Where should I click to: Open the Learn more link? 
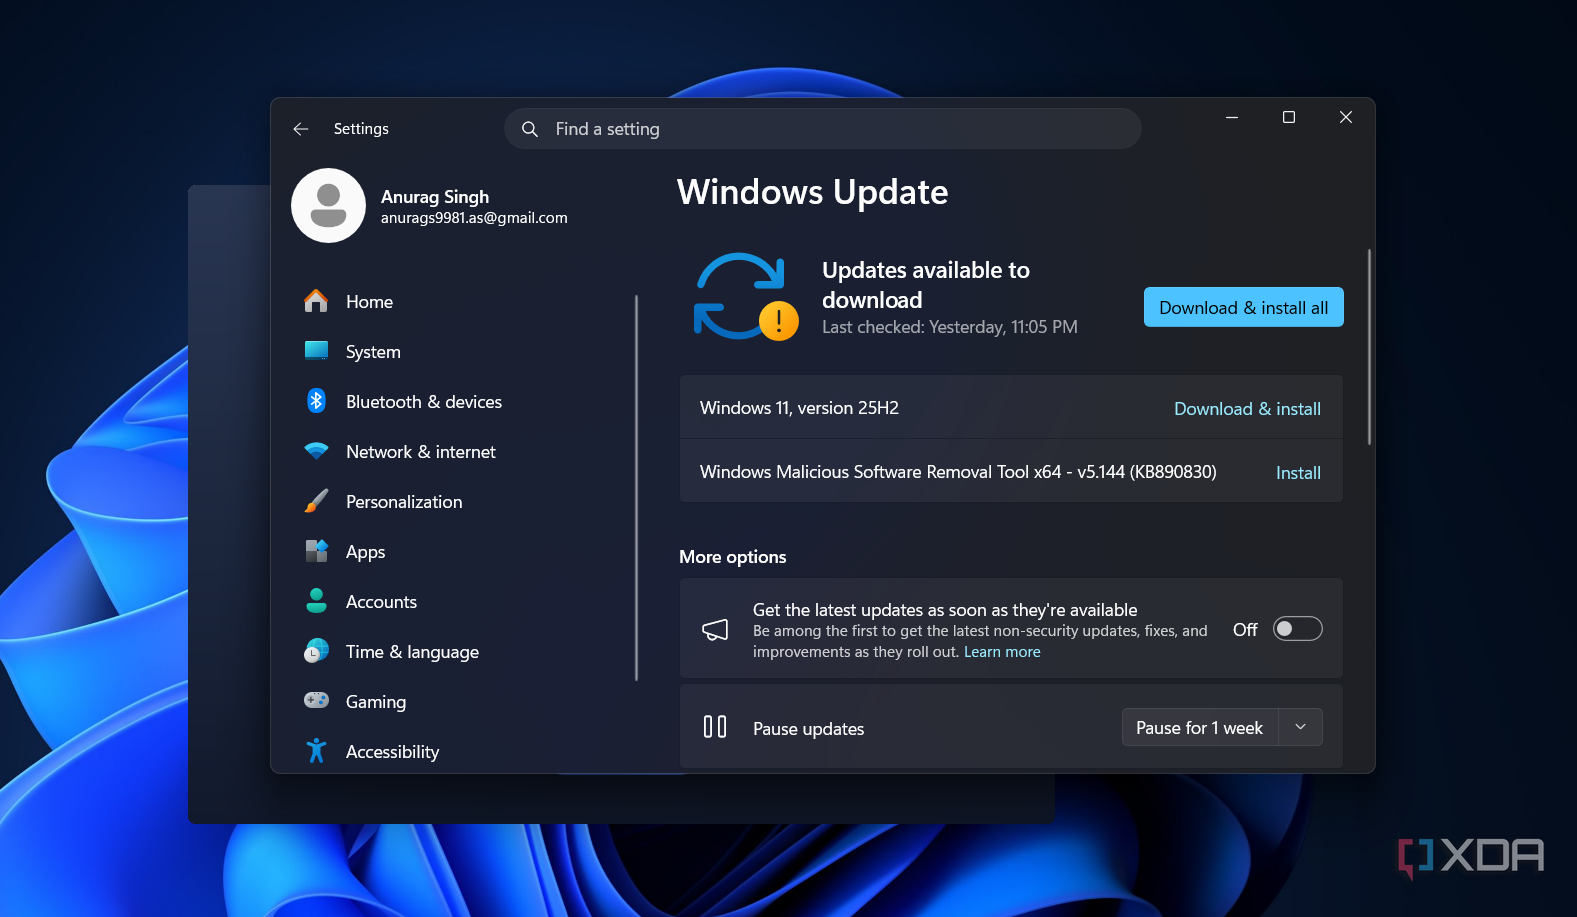1002,652
